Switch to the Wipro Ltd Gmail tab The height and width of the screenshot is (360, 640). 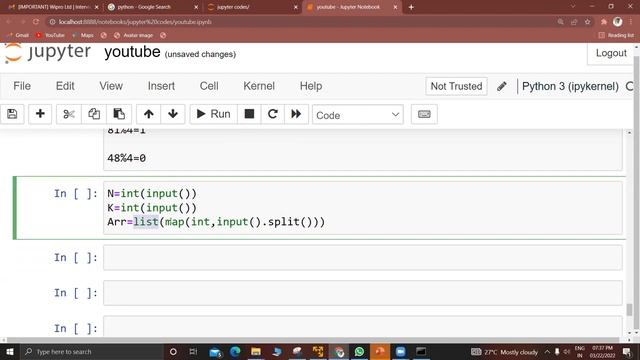point(53,7)
